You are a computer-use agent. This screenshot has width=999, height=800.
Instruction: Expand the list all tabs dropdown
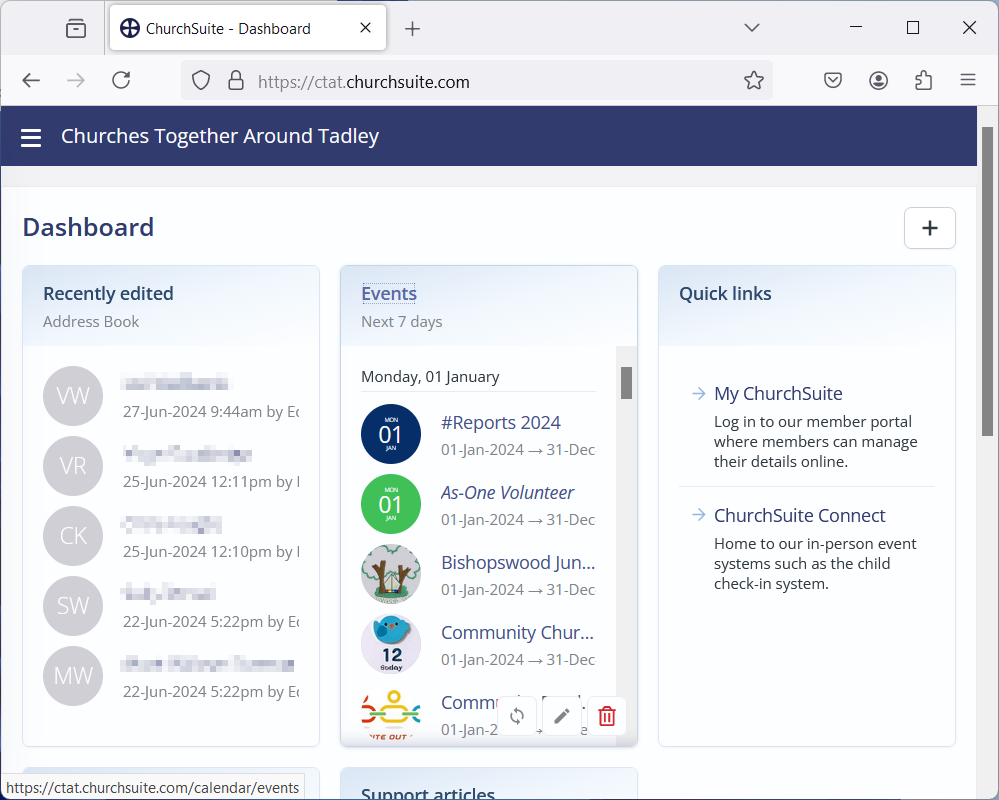[x=752, y=27]
